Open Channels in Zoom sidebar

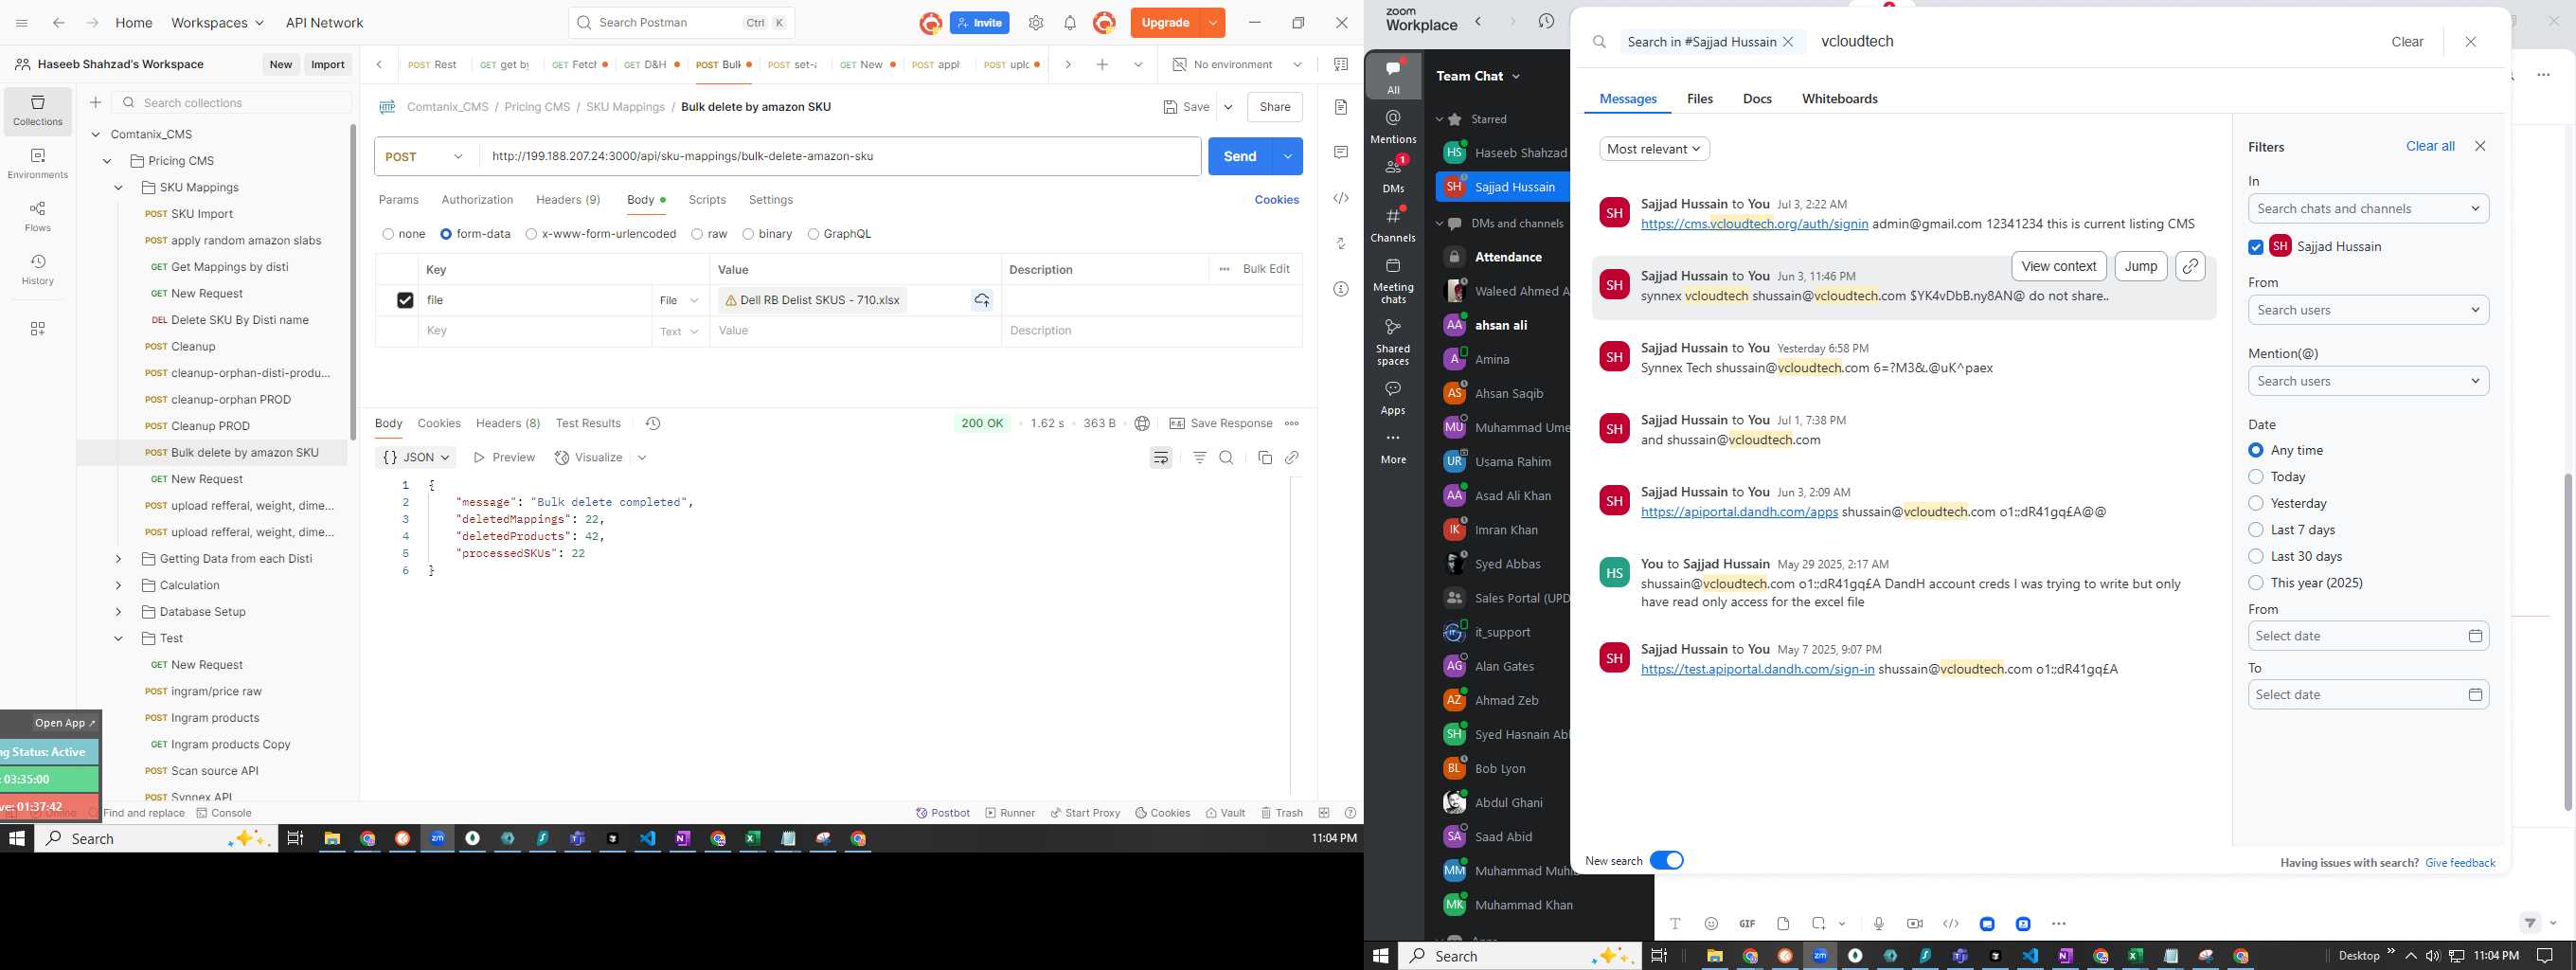coord(1393,224)
